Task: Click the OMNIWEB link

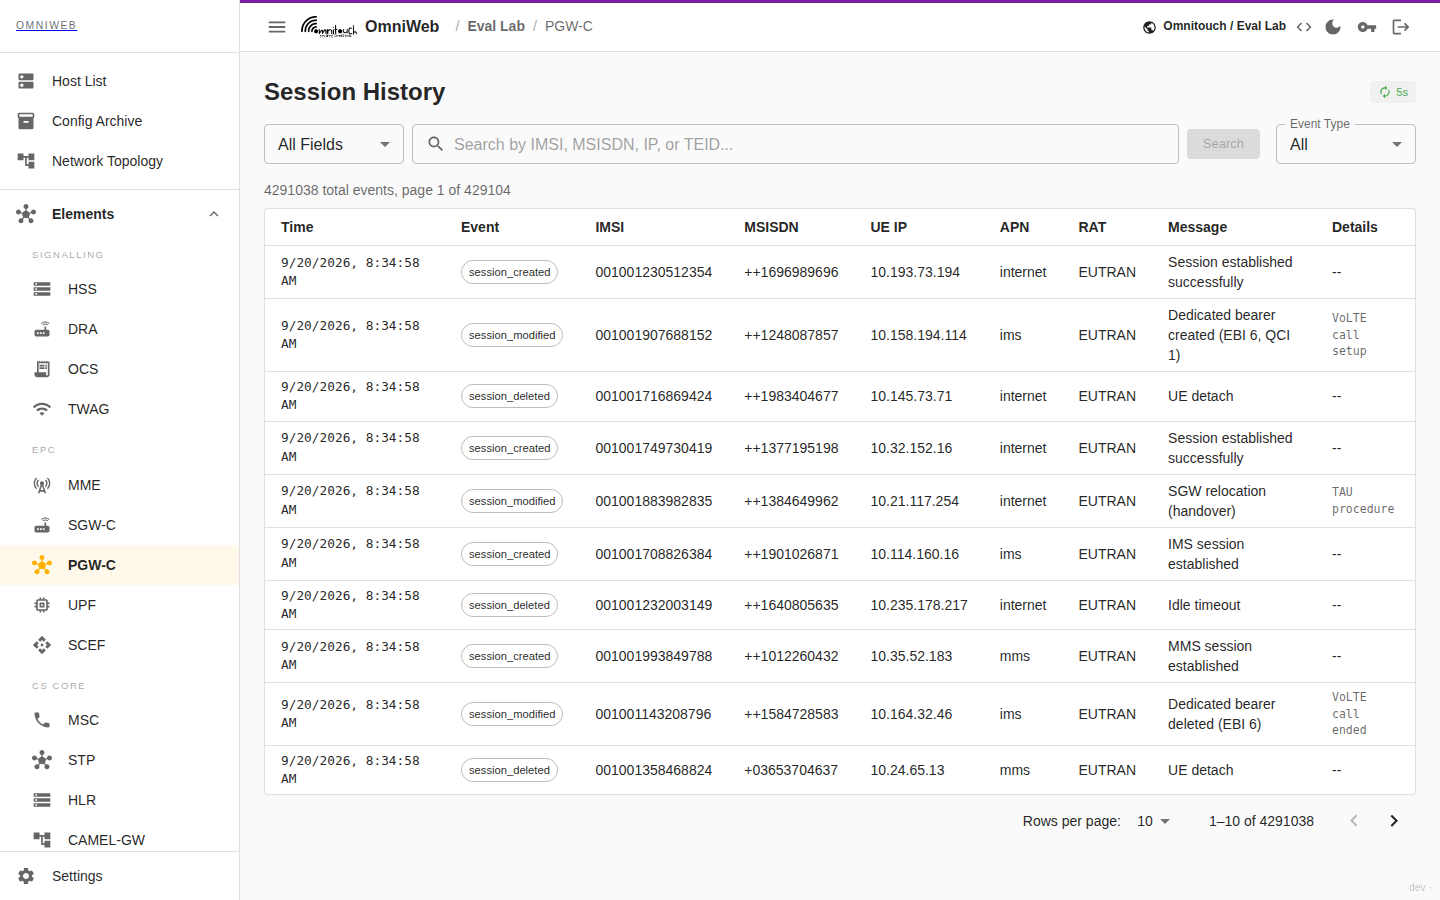Action: pyautogui.click(x=46, y=25)
